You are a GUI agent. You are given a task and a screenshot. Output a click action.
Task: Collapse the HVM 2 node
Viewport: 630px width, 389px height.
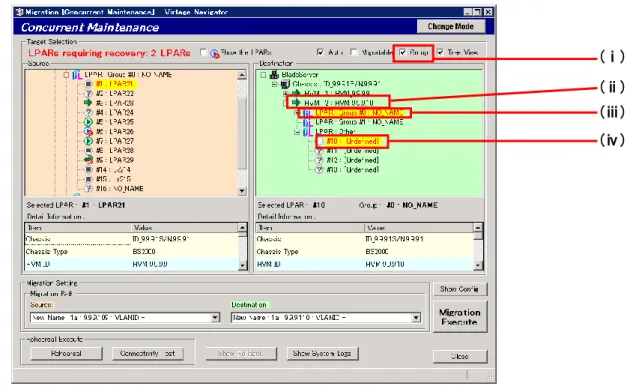[x=286, y=103]
